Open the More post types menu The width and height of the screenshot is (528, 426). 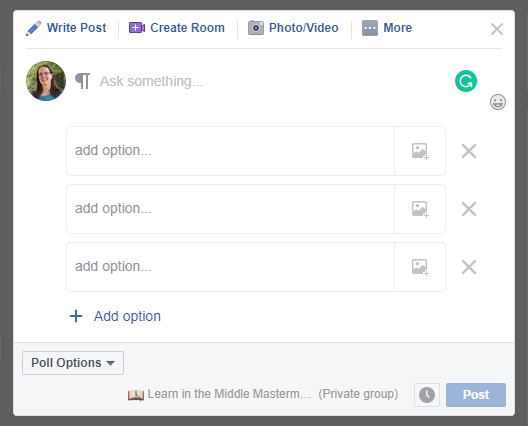(x=387, y=28)
